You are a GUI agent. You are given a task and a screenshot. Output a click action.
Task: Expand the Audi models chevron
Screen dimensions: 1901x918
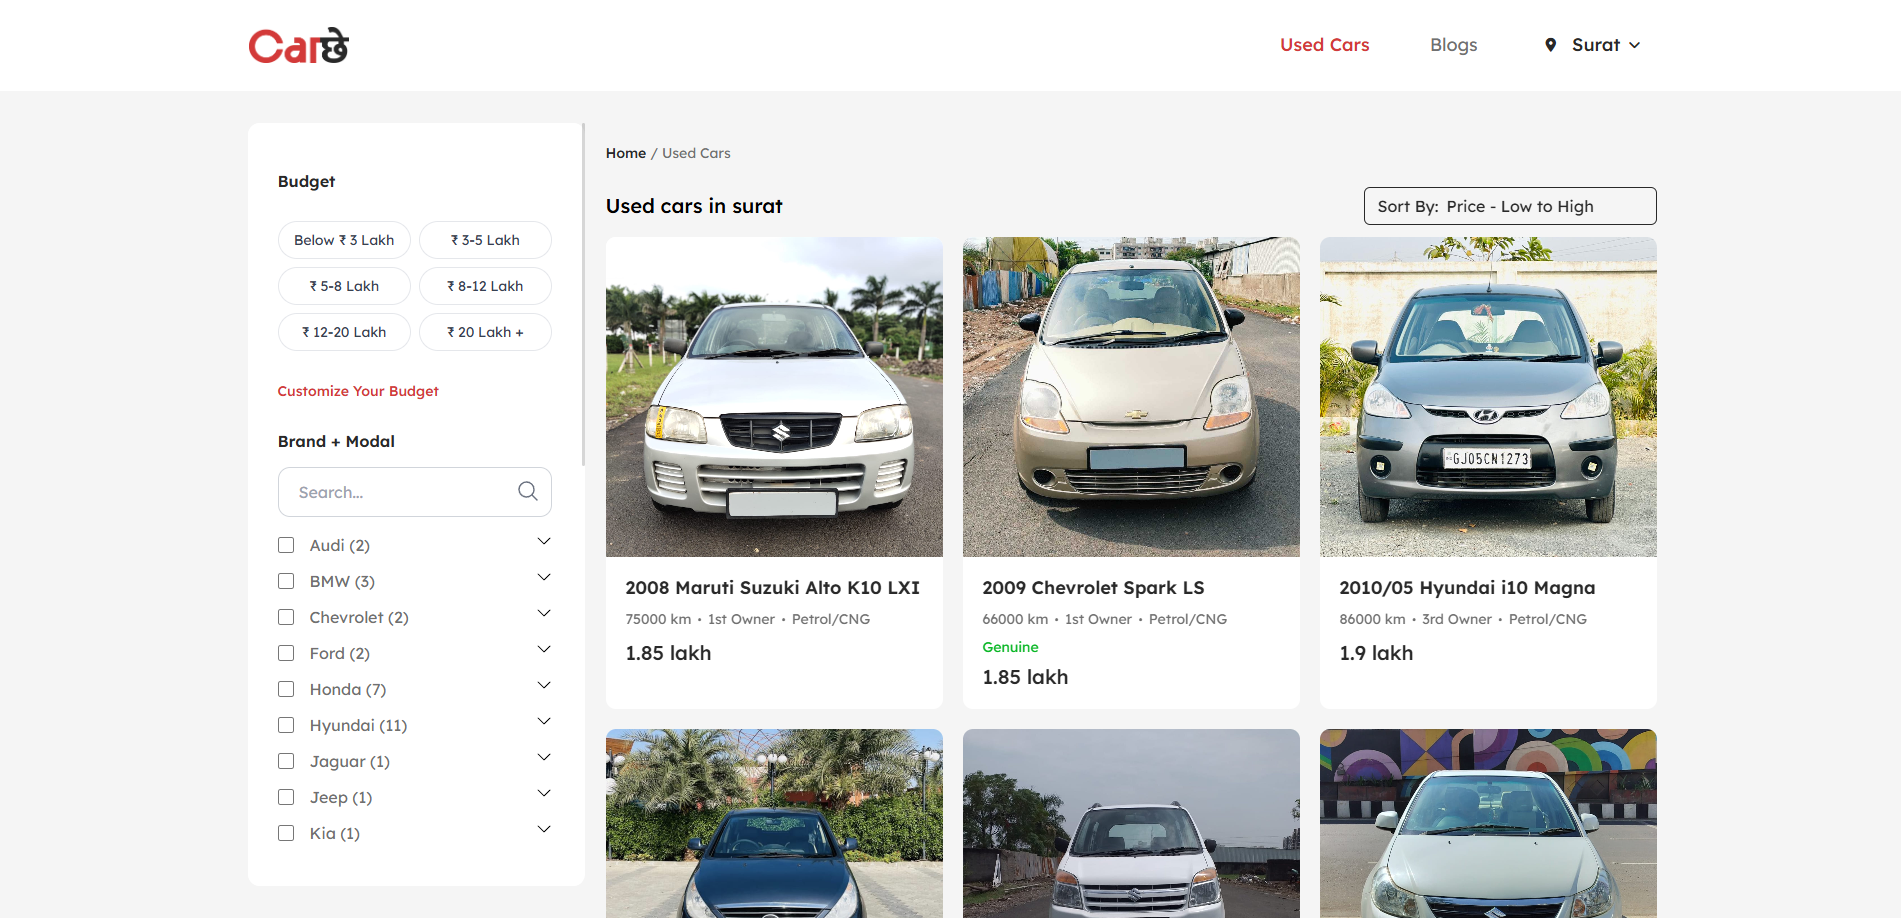(544, 541)
